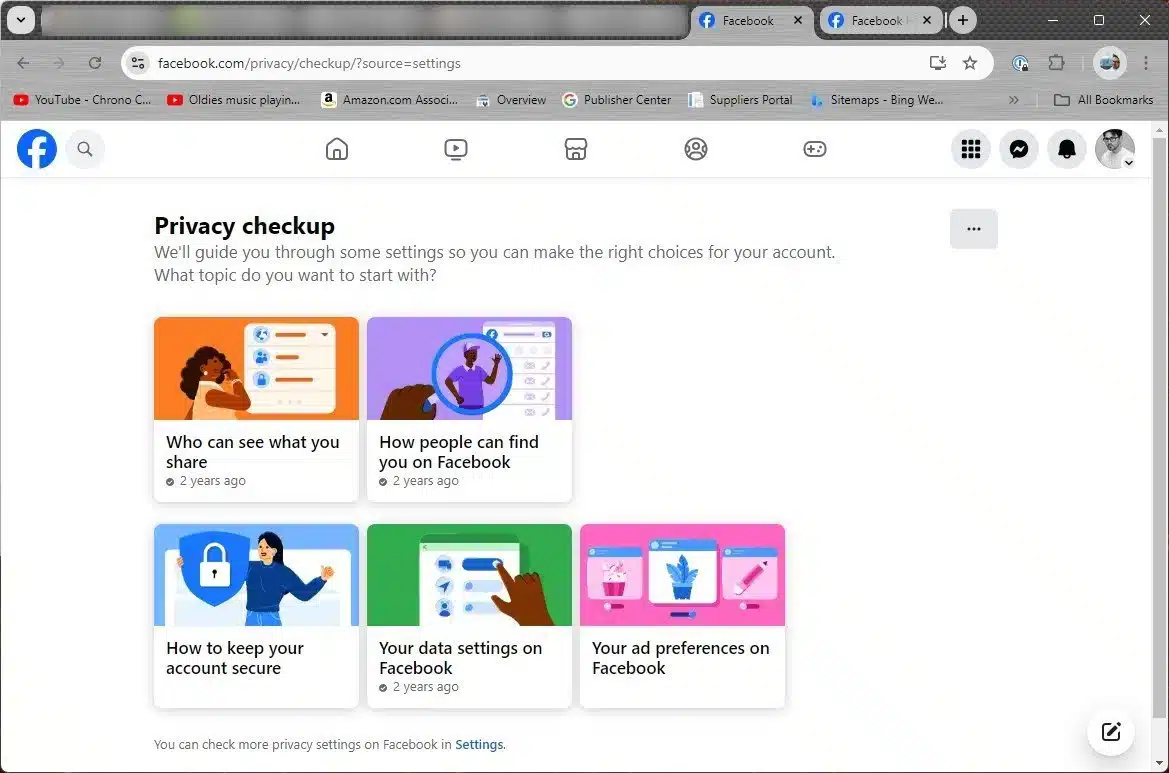Screen dimensions: 1169x773
Task: Click the Facebook logo
Action: pyautogui.click(x=37, y=149)
